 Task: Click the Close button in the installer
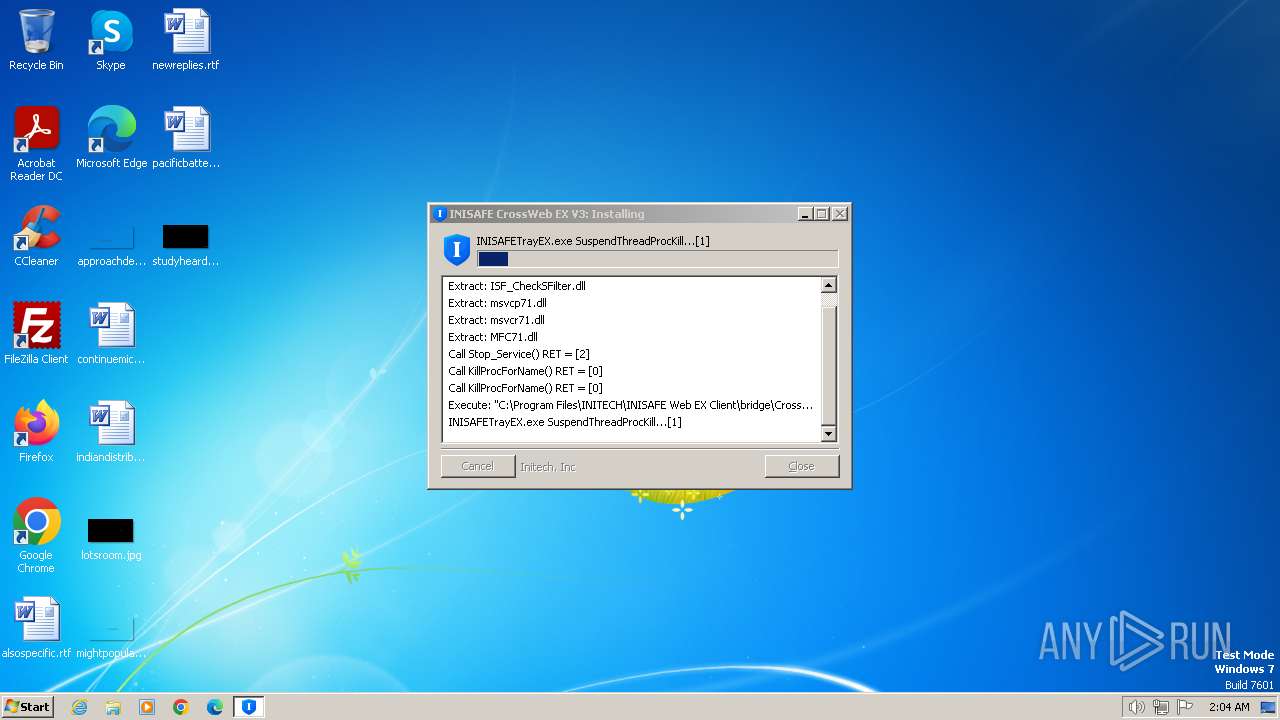(801, 466)
